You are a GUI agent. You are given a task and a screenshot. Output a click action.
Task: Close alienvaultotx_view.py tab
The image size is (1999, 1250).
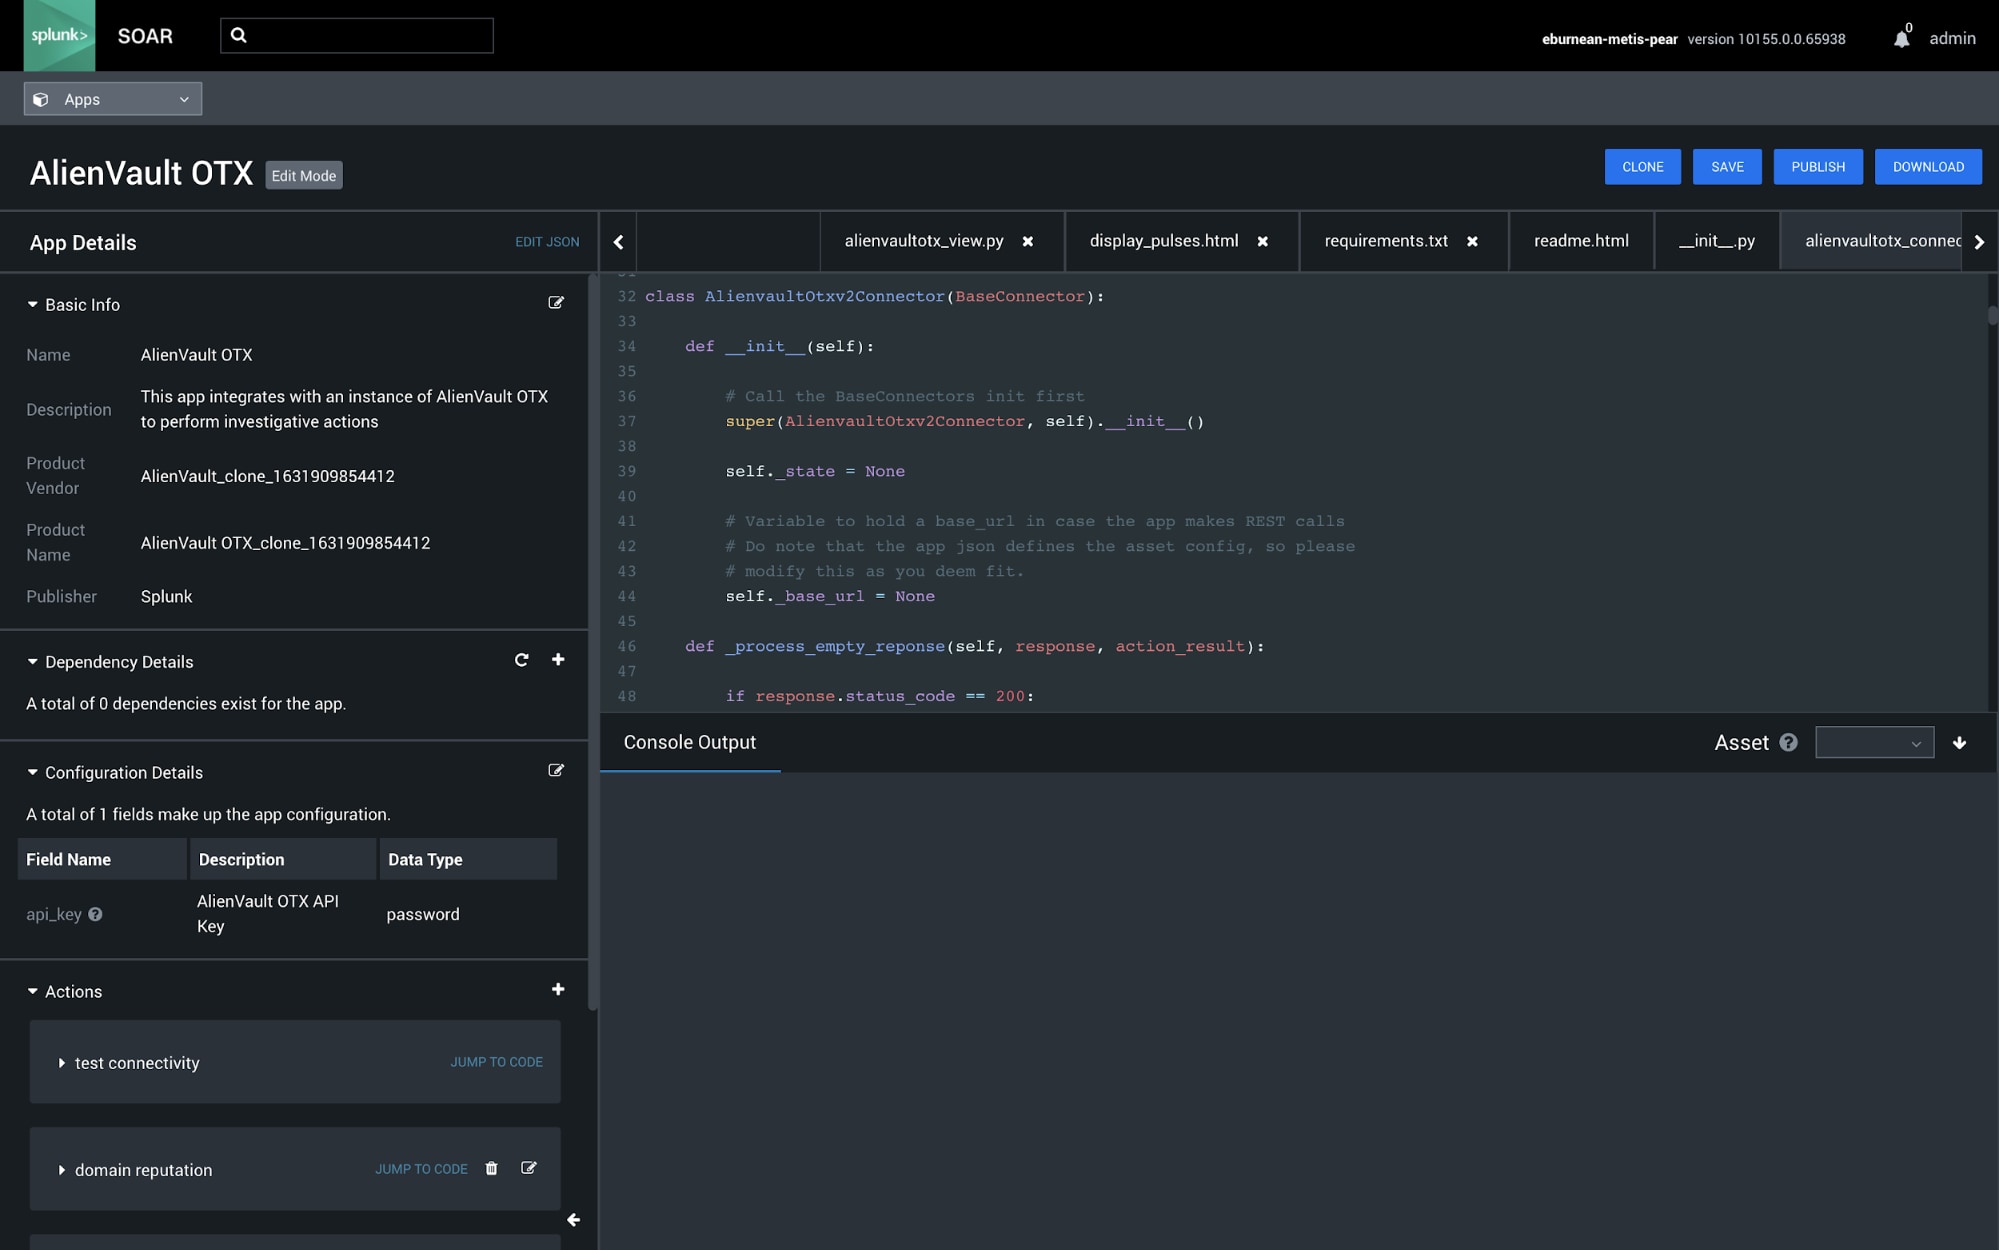[x=1027, y=241]
